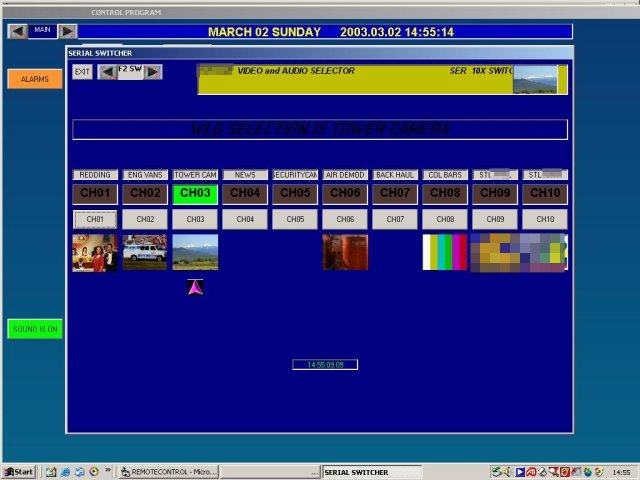
Task: Click the Tower Cam mountain thumbnail under CH03
Action: [195, 252]
